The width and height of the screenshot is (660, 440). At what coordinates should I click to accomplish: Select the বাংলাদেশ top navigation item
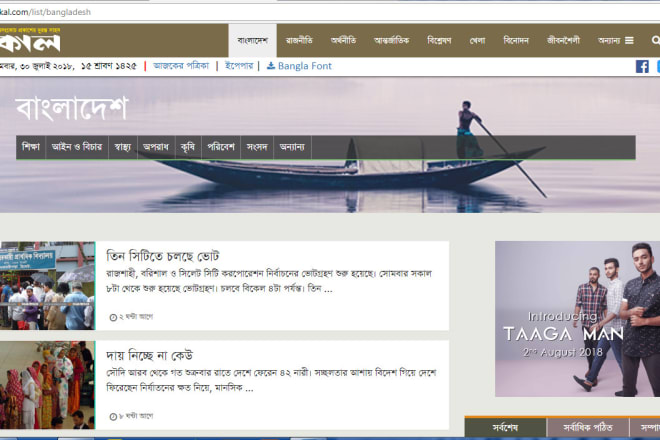pos(253,40)
